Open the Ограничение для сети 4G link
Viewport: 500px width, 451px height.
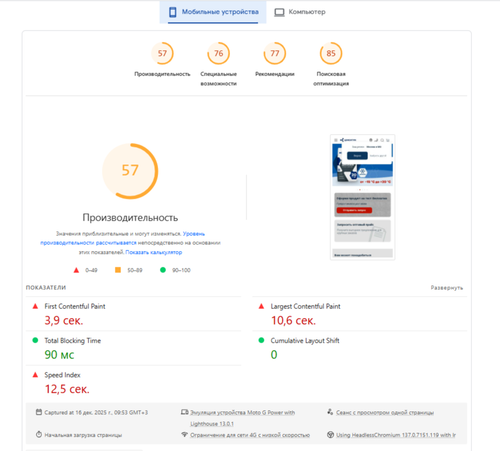[x=250, y=435]
